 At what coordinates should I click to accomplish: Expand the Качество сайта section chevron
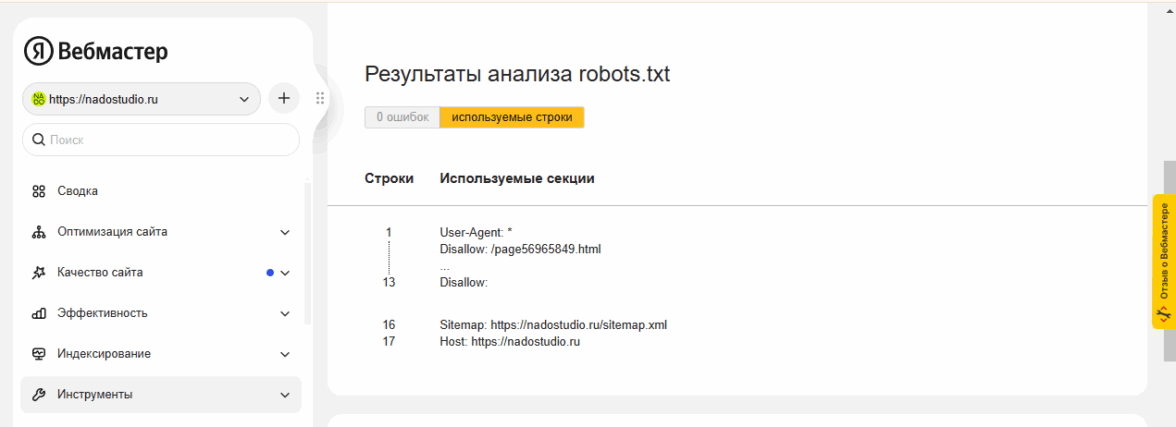(x=285, y=272)
